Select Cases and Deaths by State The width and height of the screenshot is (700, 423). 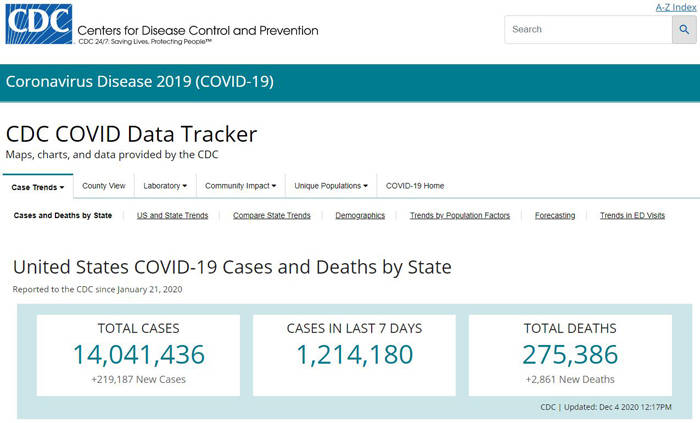[x=63, y=215]
